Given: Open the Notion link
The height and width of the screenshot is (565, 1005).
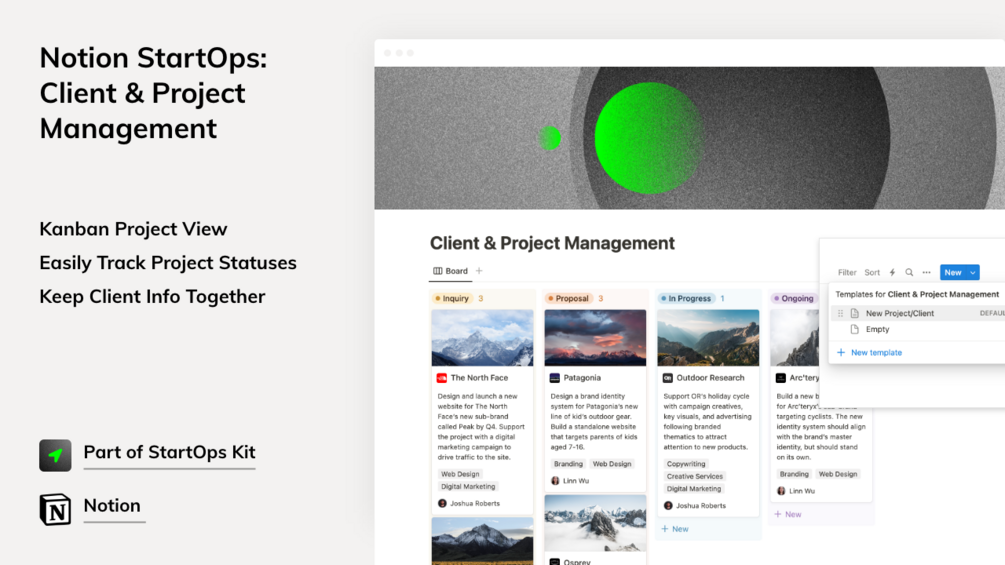Looking at the screenshot, I should tap(112, 505).
